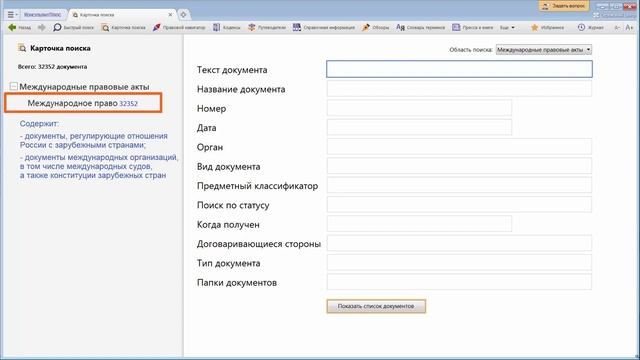The height and width of the screenshot is (360, 640).
Task: Launch Правовой навигатор compass icon
Action: tap(156, 27)
